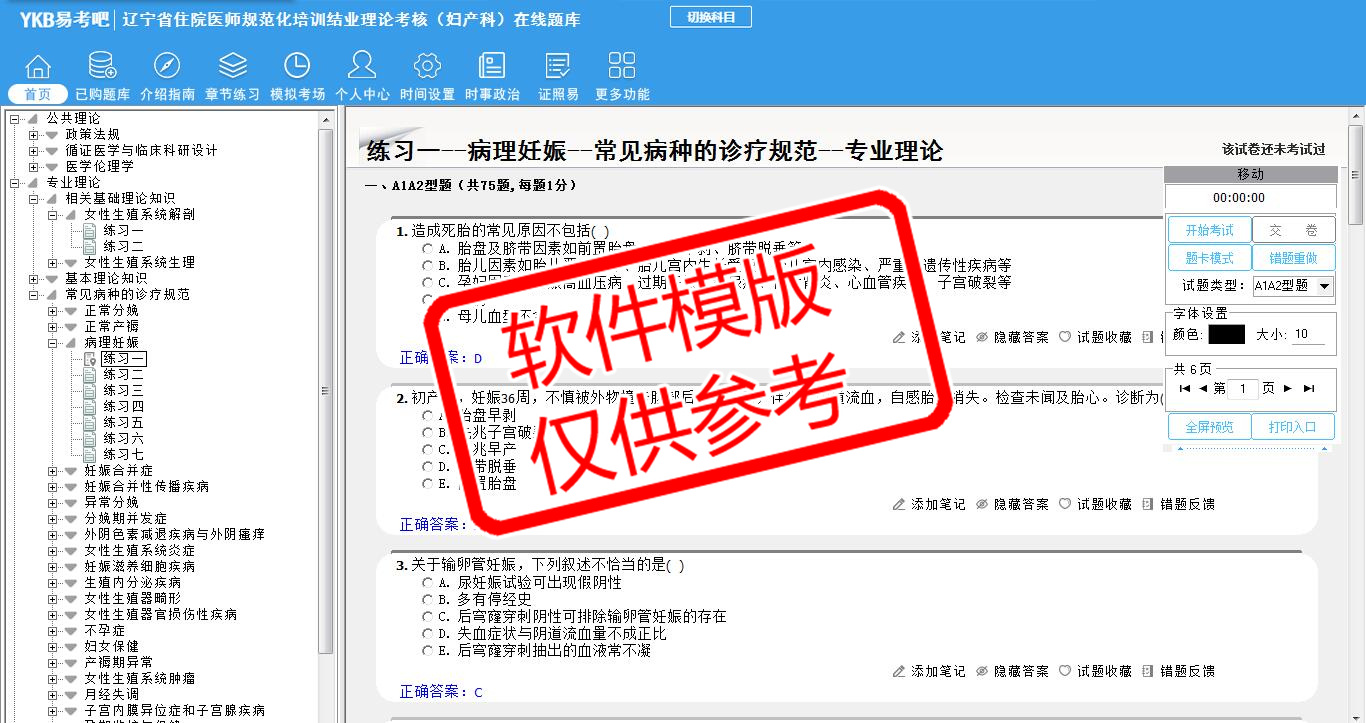The image size is (1366, 723).
Task: Select option C 后穹窿穿刺阴性 for question 3
Action: coord(428,617)
